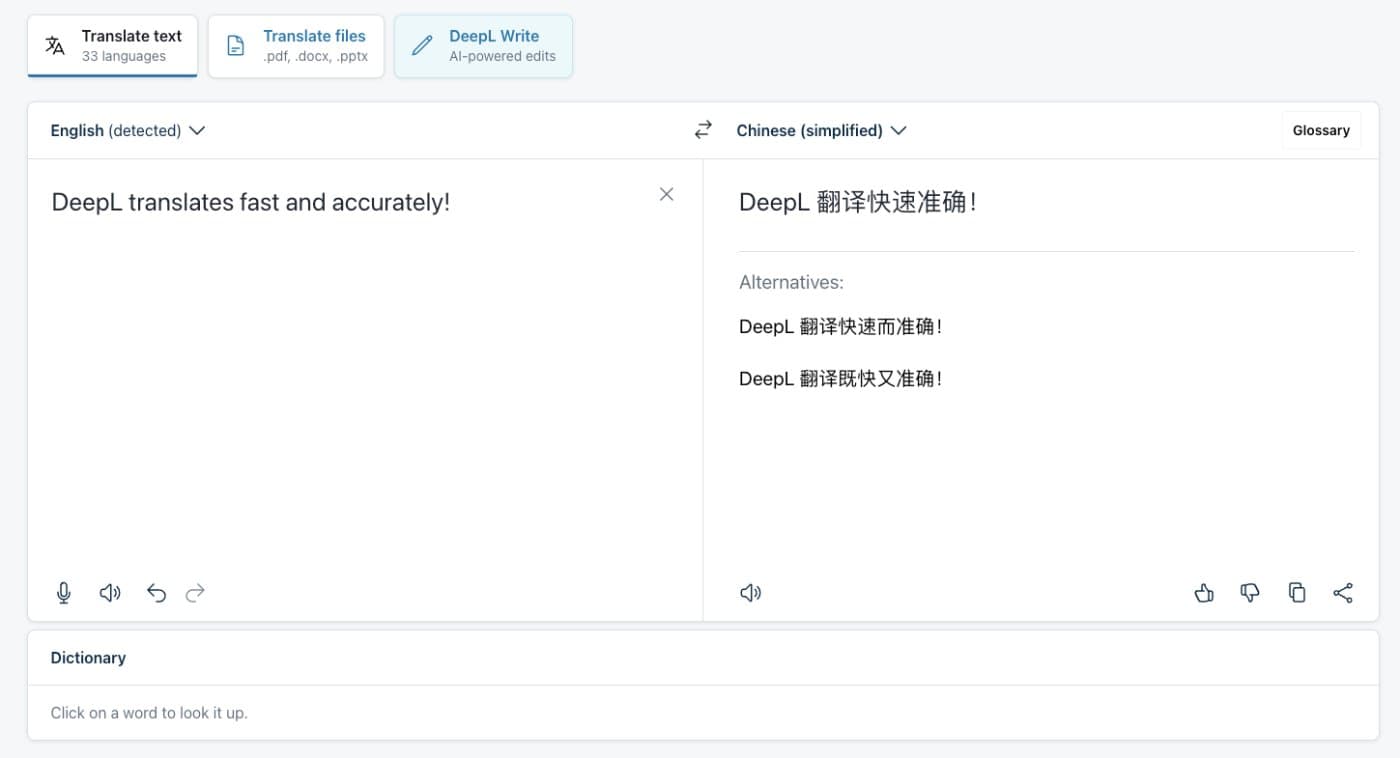Give thumbs up to the translation

pos(1204,593)
